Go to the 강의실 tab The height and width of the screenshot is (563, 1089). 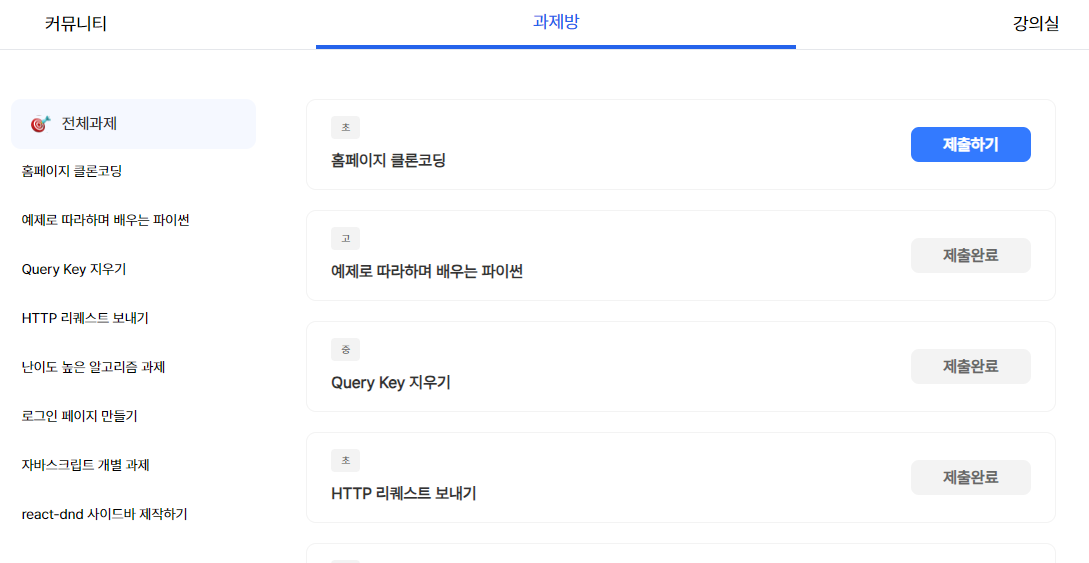tap(1036, 24)
